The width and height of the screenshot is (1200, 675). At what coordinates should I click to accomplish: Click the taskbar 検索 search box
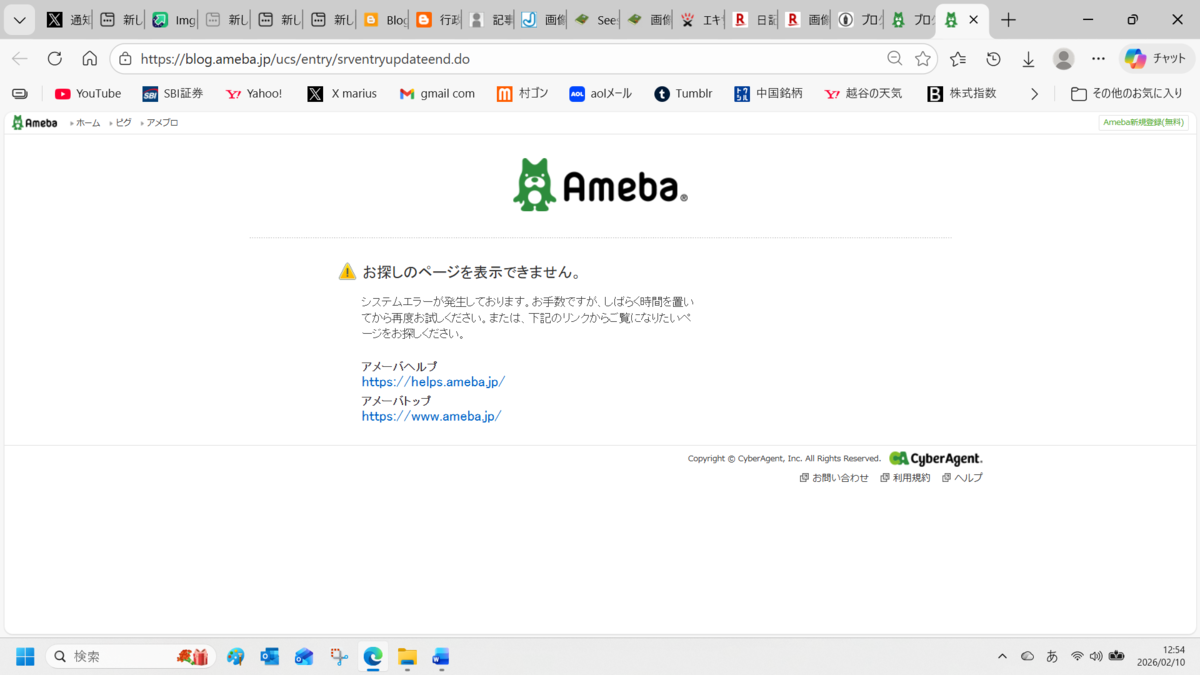point(130,656)
